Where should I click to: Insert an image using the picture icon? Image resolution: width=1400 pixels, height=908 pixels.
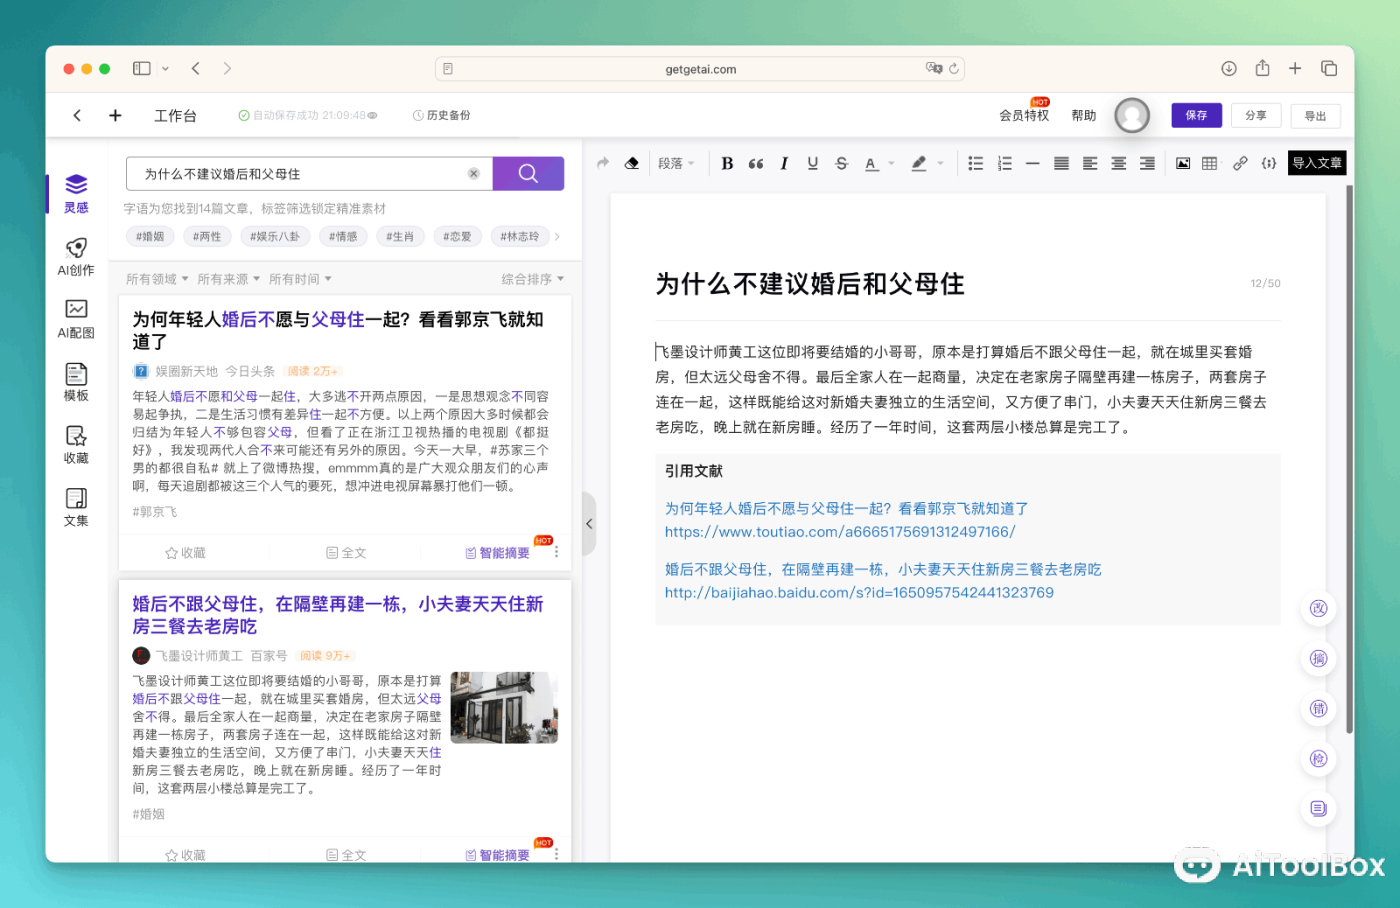(1183, 164)
